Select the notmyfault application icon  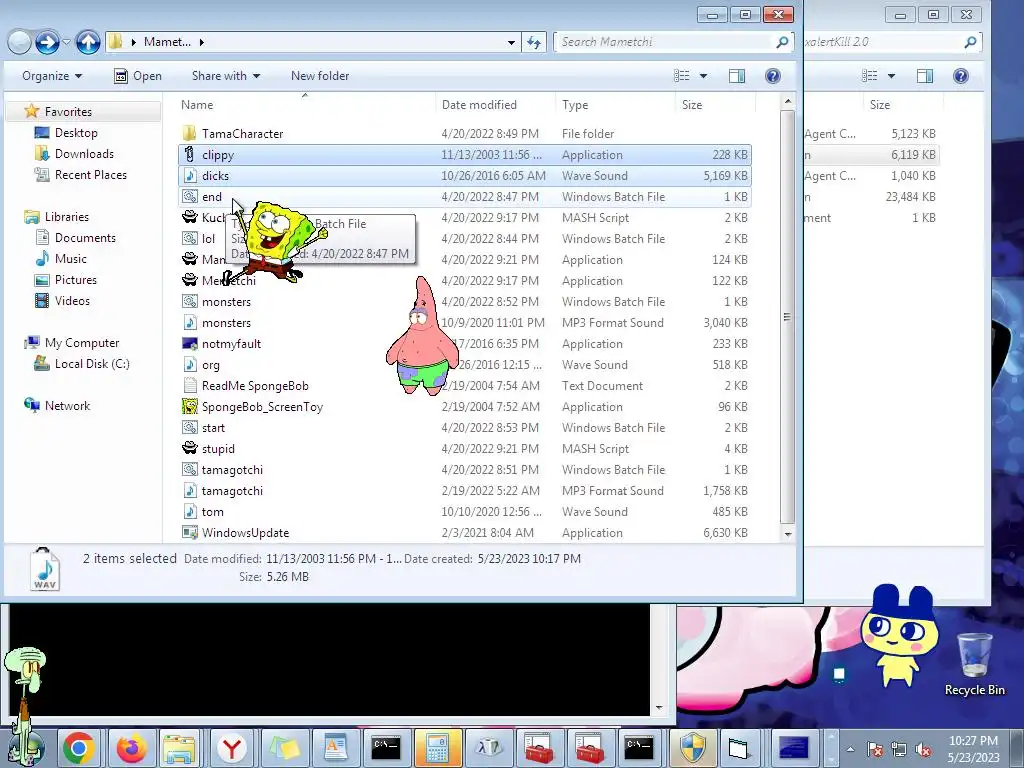click(189, 344)
